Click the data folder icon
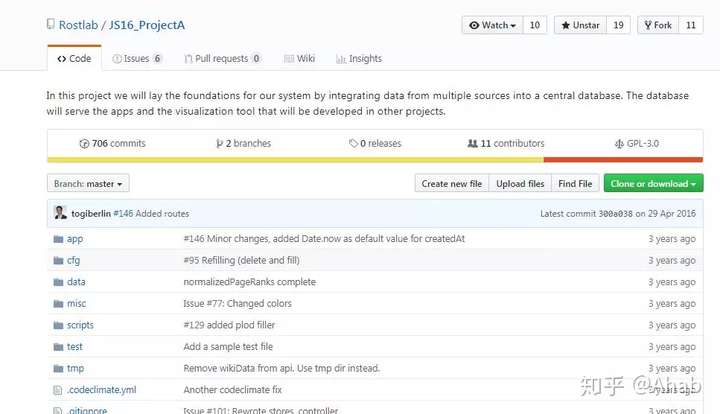720x414 pixels. tap(58, 282)
